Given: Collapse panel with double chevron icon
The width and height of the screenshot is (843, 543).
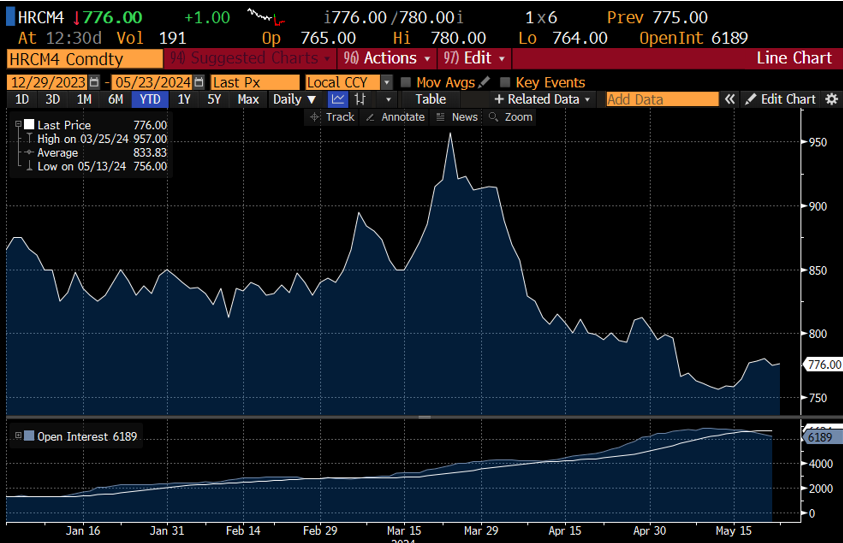Looking at the screenshot, I should (x=730, y=99).
